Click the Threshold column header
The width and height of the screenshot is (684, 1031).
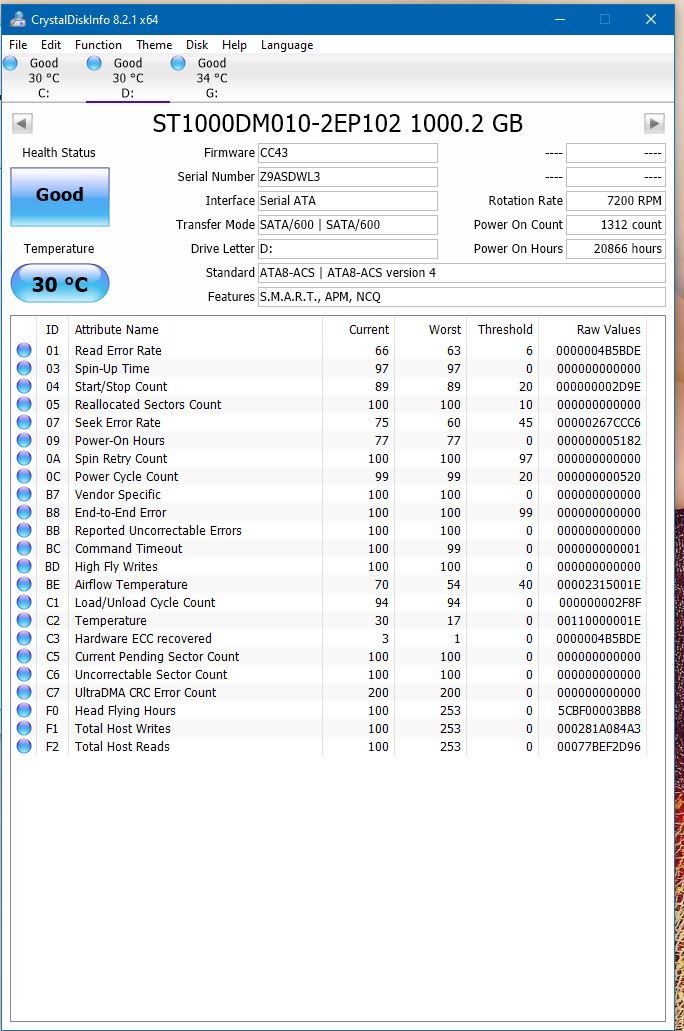tap(502, 329)
